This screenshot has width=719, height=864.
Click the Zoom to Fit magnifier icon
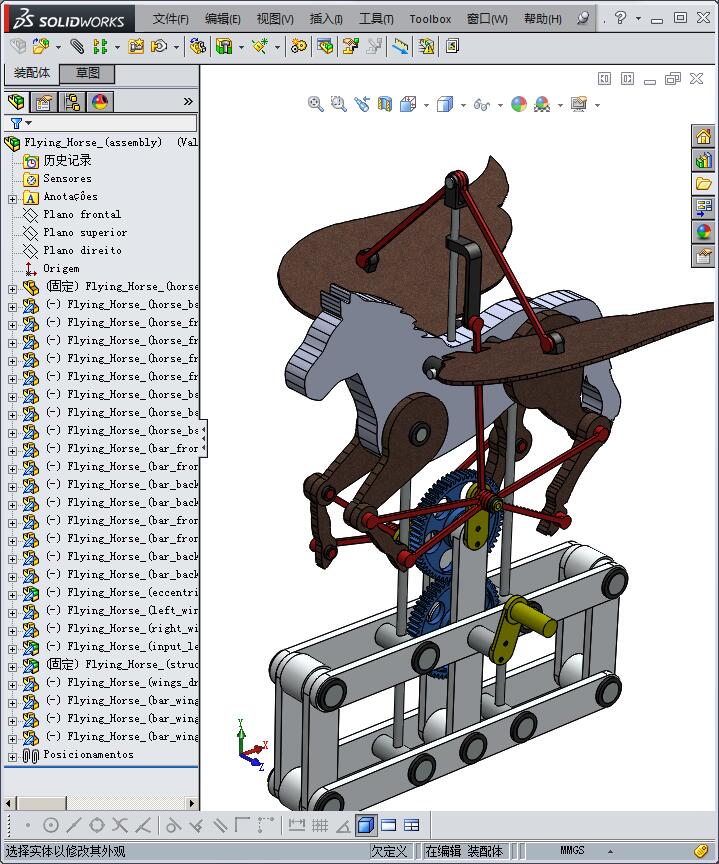coord(315,103)
